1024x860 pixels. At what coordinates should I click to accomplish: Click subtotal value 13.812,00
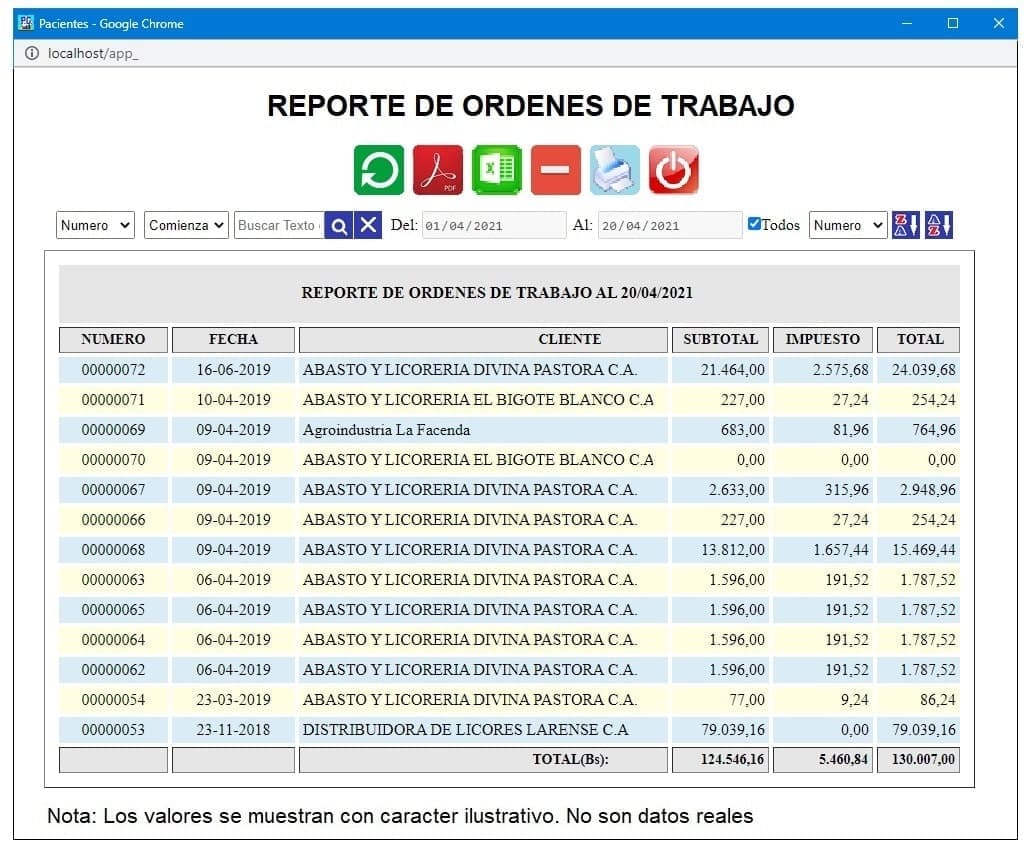(732, 550)
